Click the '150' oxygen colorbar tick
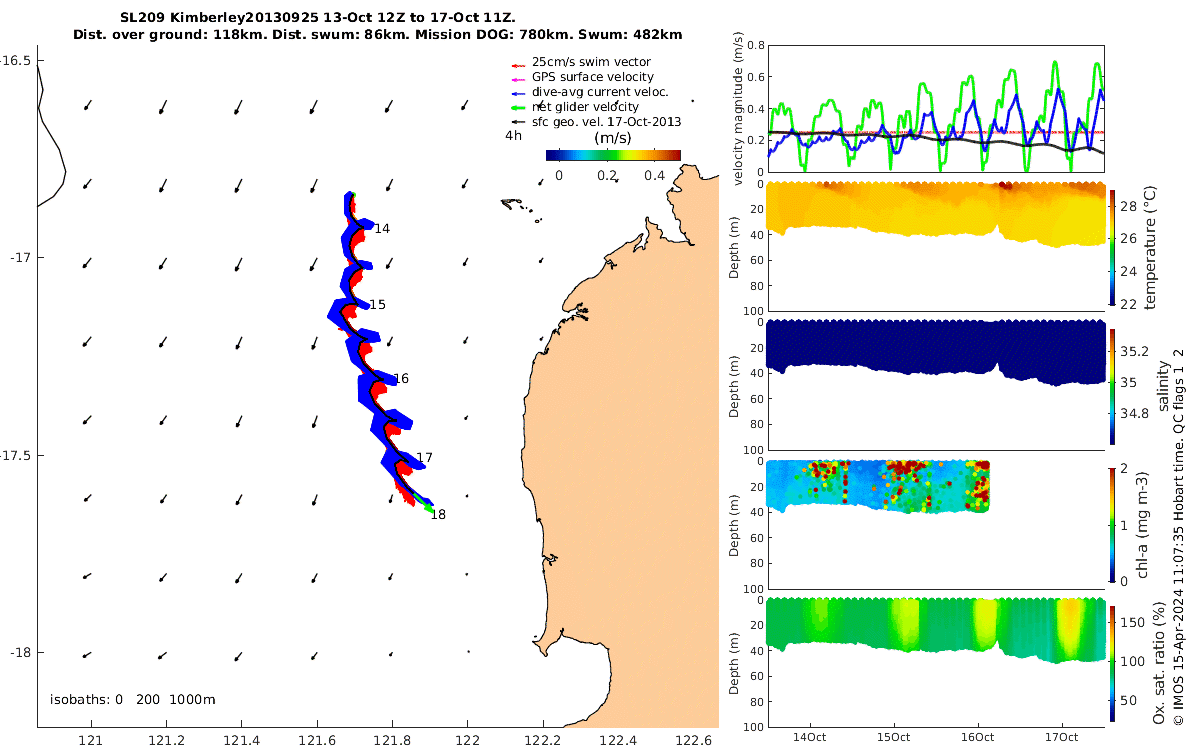Viewport: 1200px width, 750px height. click(1133, 622)
